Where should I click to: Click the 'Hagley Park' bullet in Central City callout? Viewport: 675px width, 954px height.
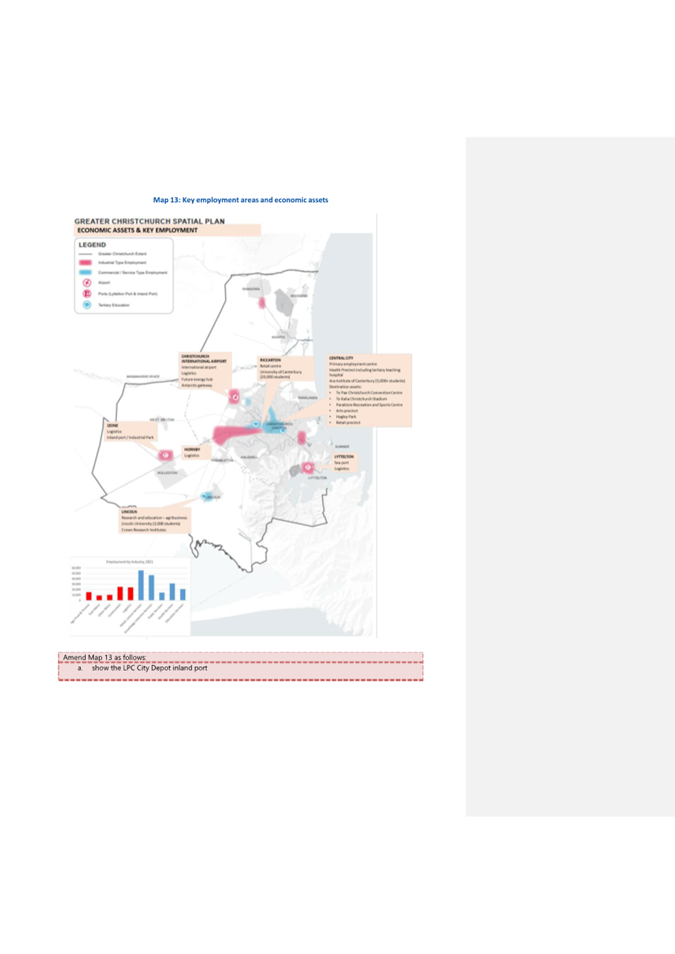click(x=346, y=416)
